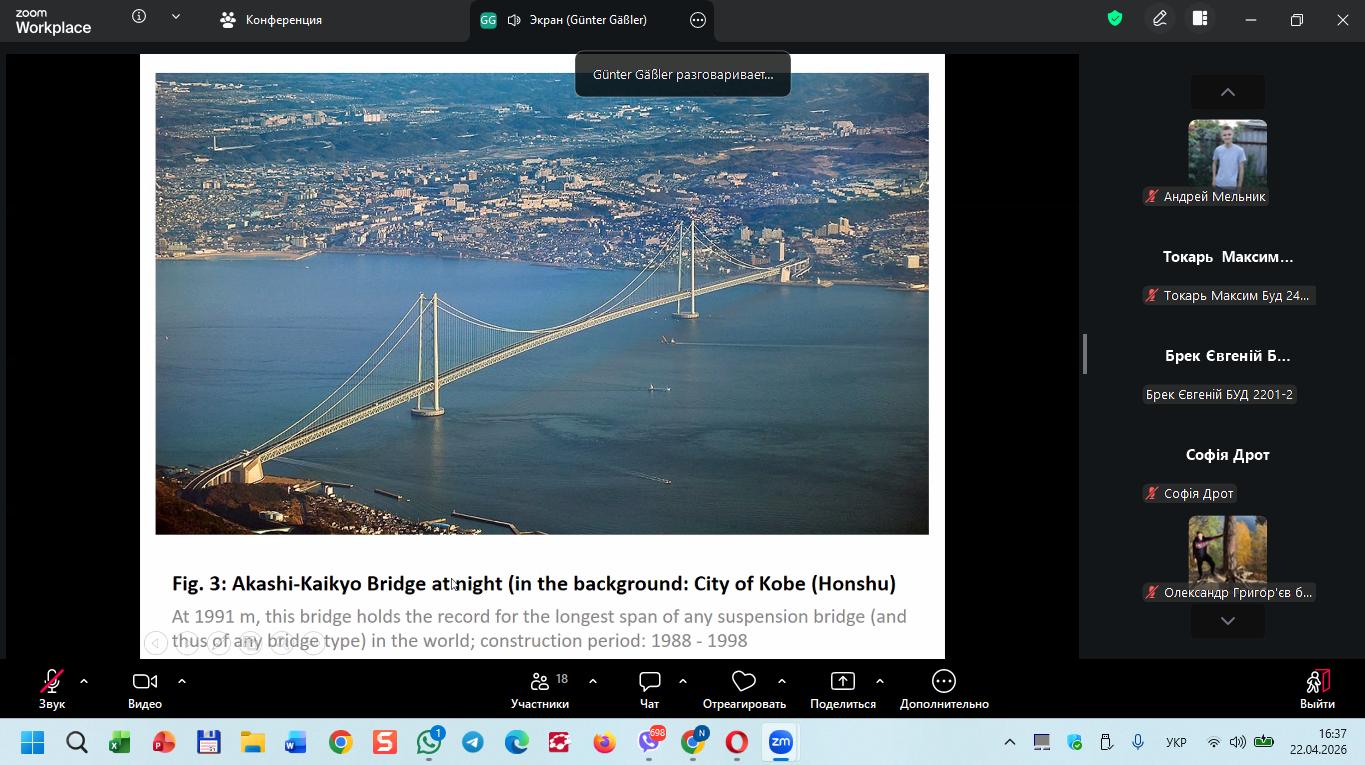This screenshot has height=765, width=1365.
Task: Expand video options arrow next to Видео
Action: tap(182, 681)
